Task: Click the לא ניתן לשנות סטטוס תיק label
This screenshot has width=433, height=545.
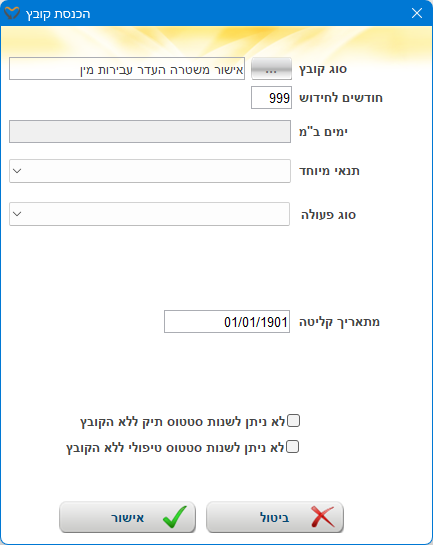Action: tap(183, 422)
